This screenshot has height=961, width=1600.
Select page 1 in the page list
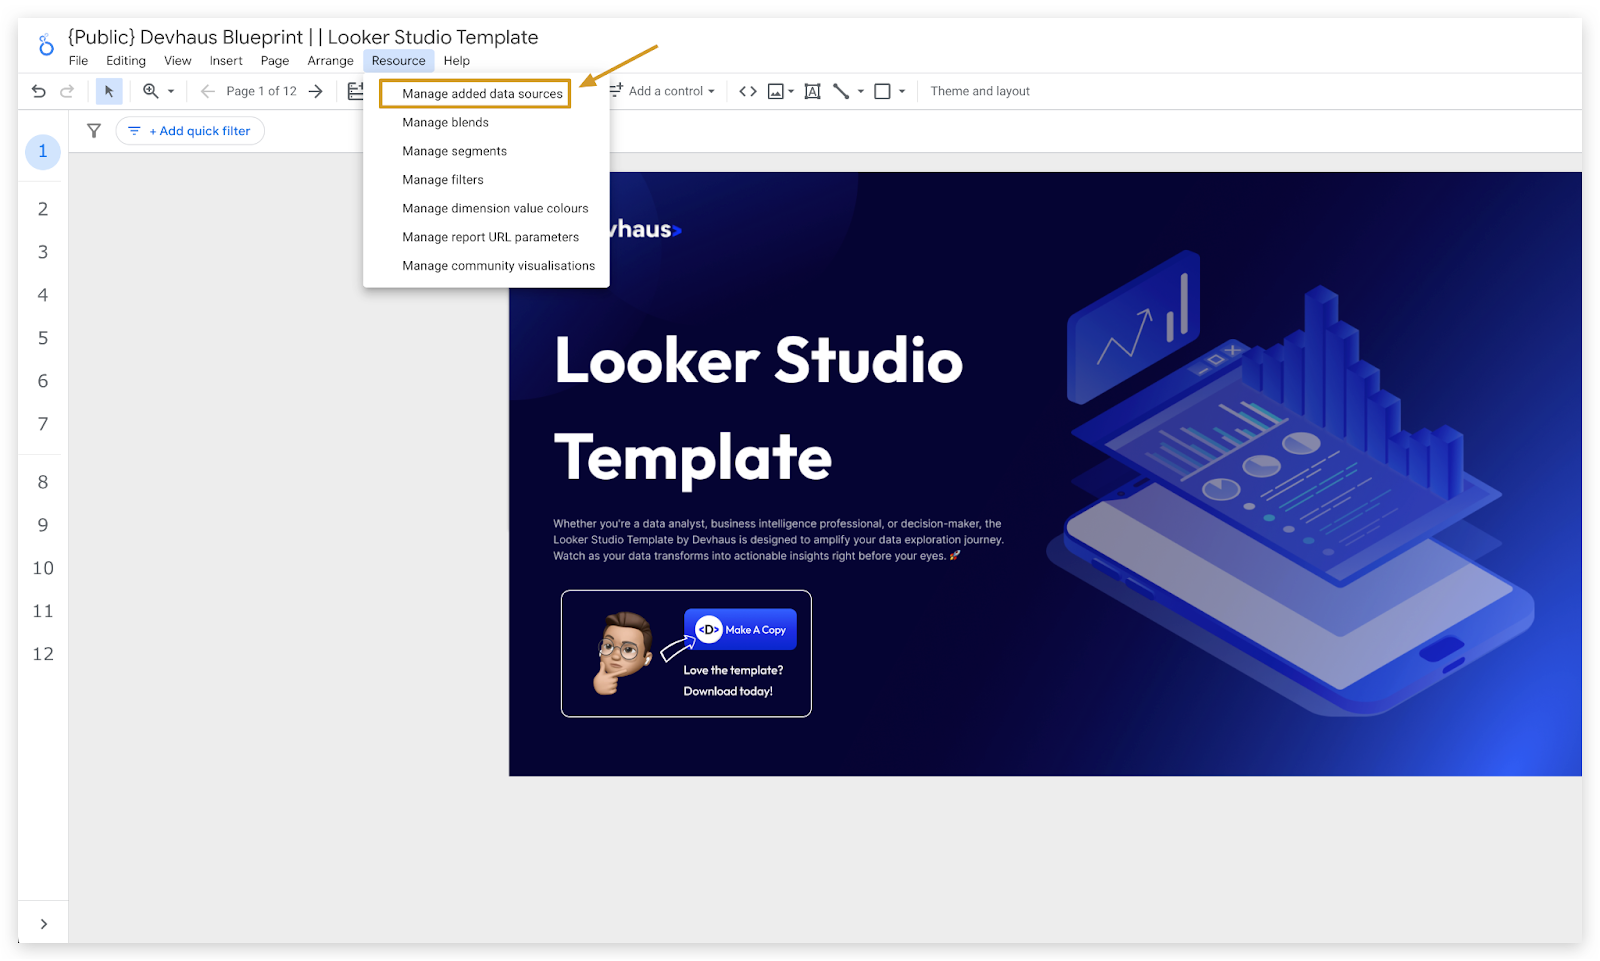[x=43, y=152]
